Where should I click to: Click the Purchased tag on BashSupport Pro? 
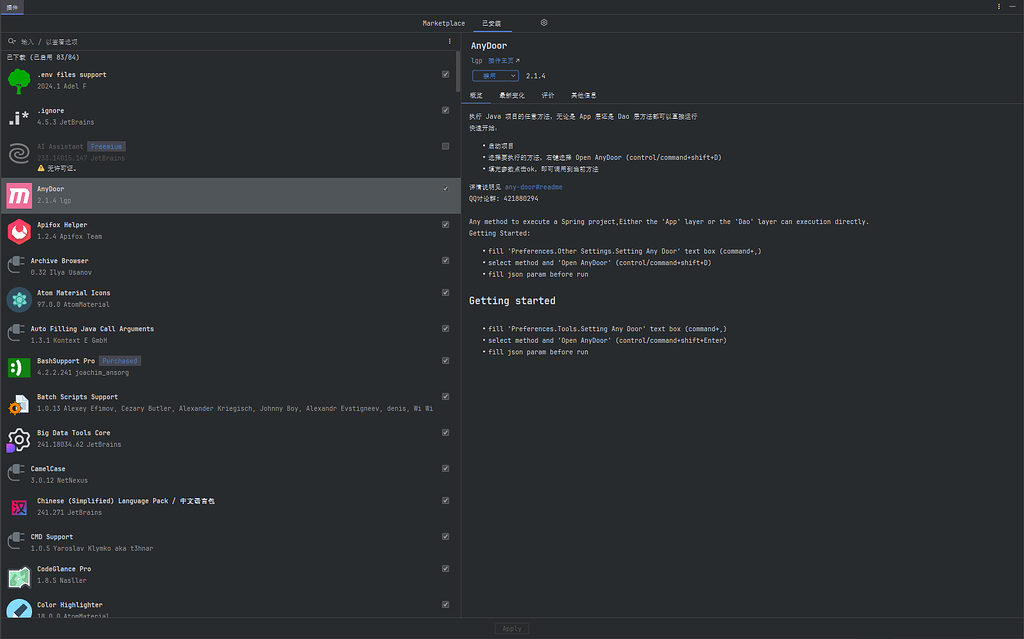point(120,361)
